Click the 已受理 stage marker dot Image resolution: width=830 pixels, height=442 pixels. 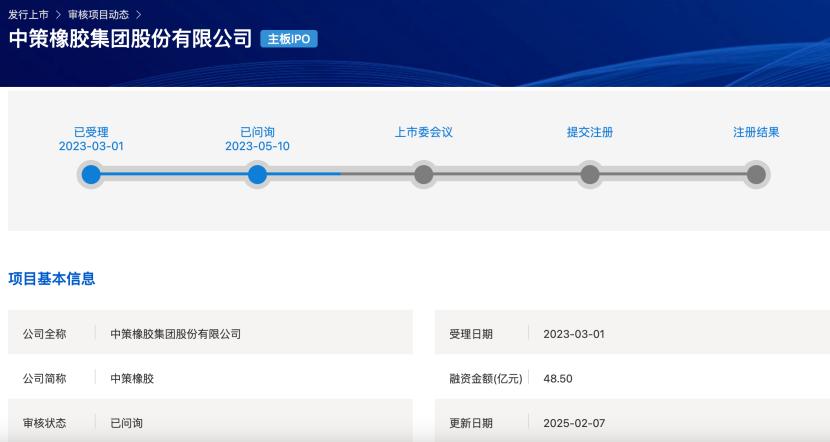pyautogui.click(x=91, y=174)
